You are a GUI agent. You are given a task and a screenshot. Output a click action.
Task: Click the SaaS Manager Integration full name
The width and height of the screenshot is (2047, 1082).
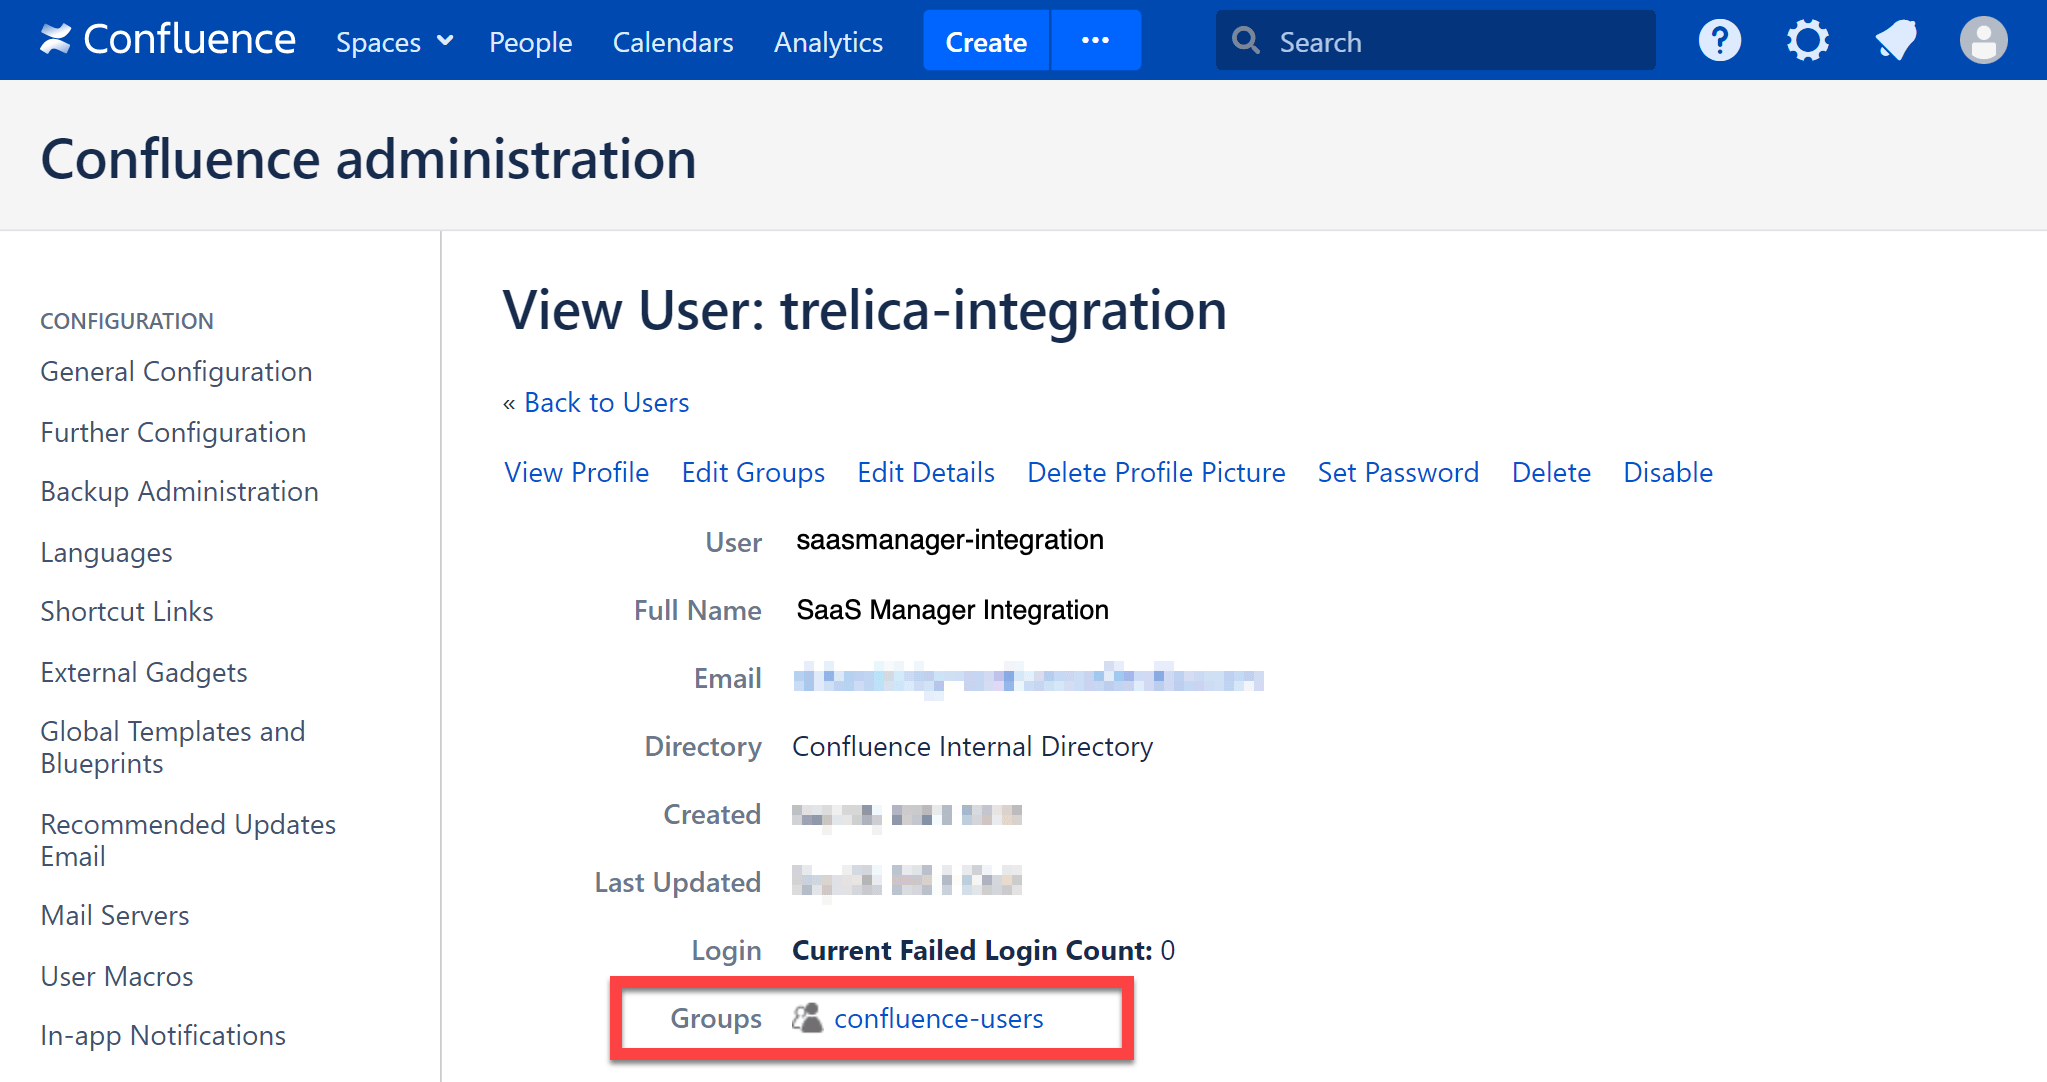(x=952, y=610)
